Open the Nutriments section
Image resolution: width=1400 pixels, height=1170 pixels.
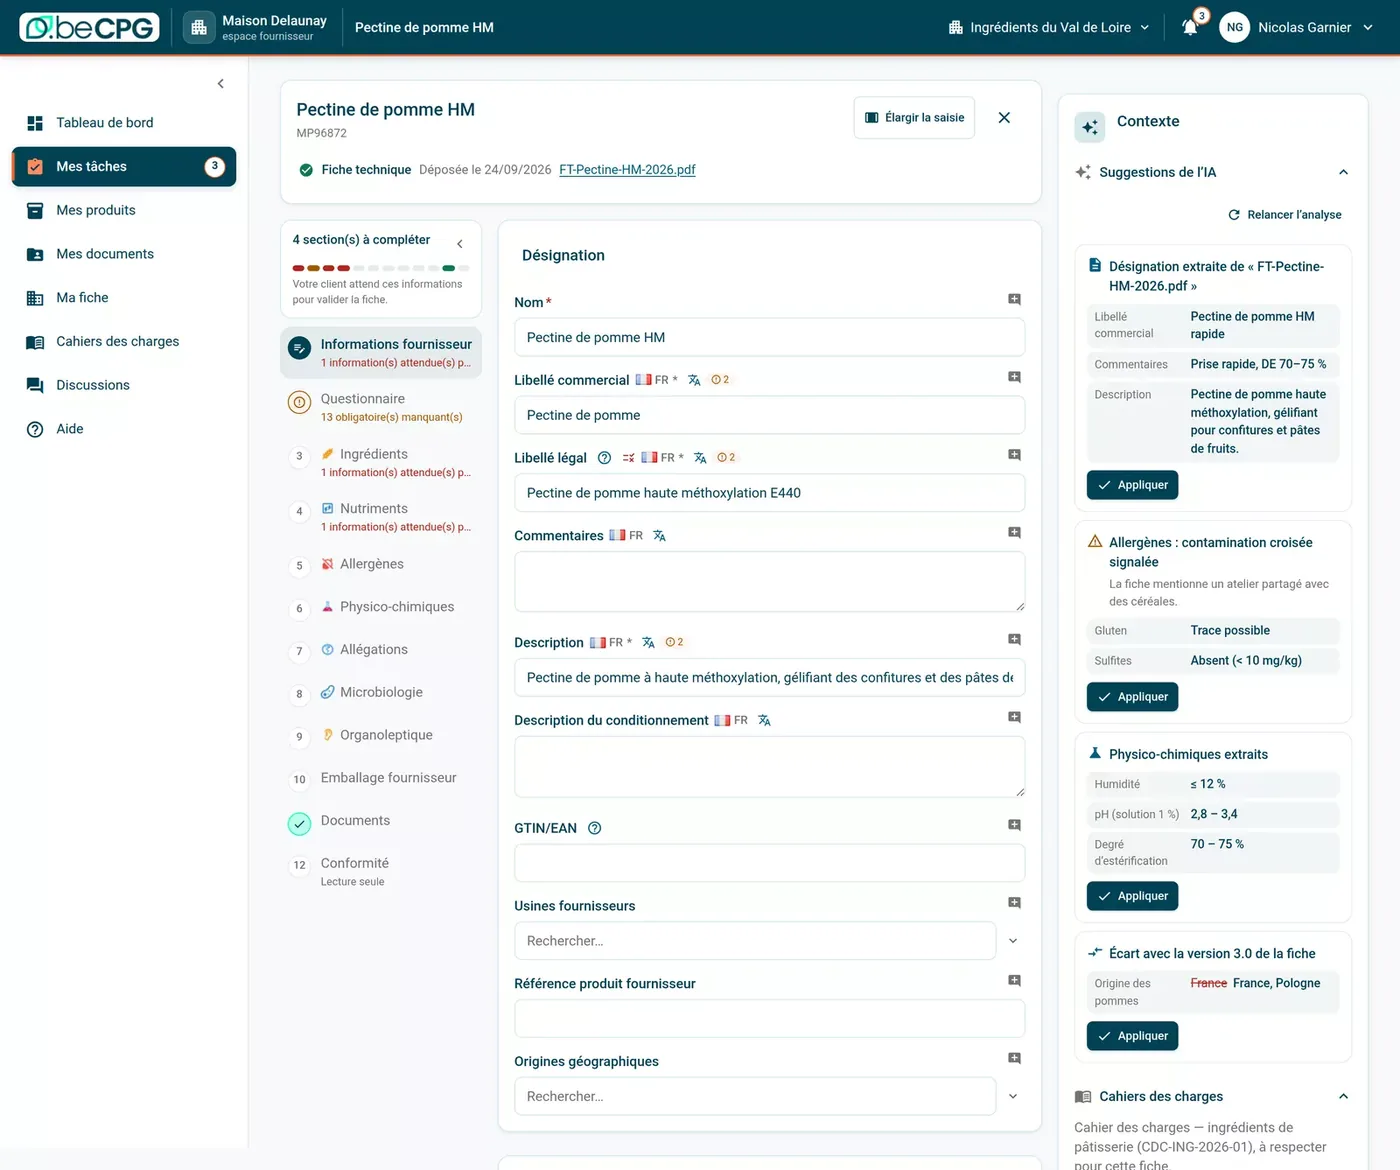pos(381,517)
